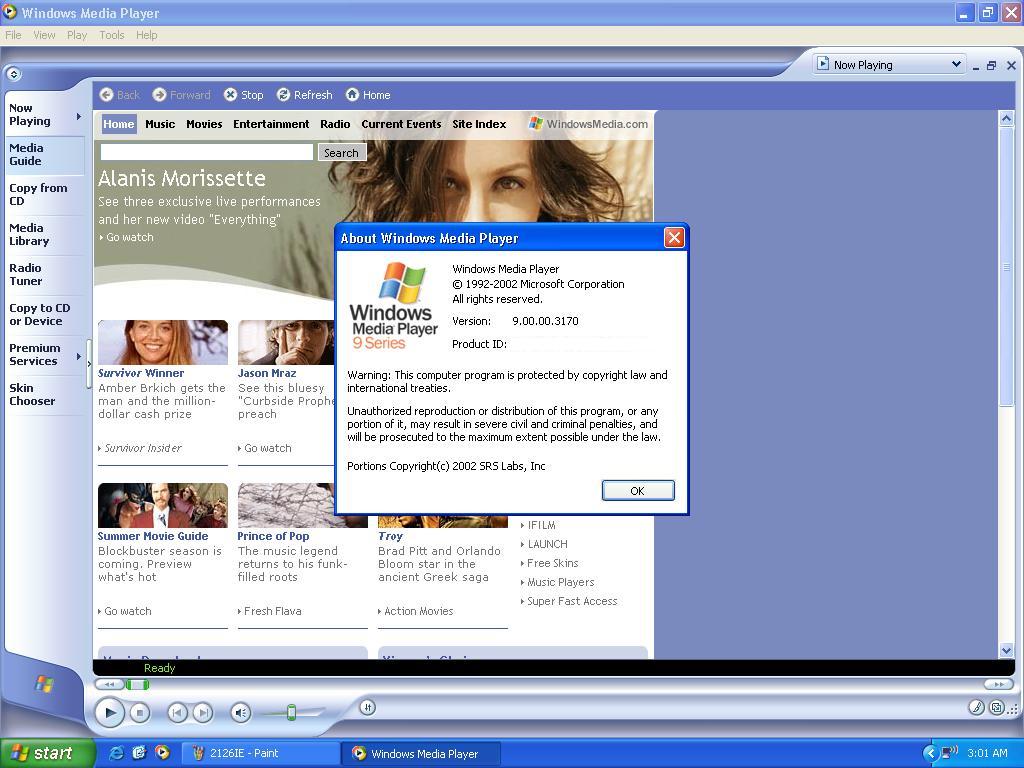This screenshot has height=768, width=1024.
Task: Click the Search button
Action: [342, 153]
